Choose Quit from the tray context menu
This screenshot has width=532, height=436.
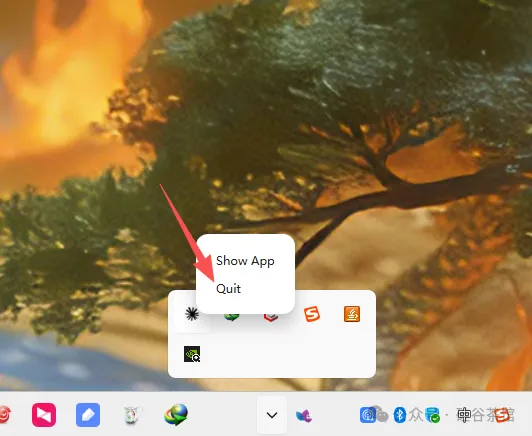point(228,289)
